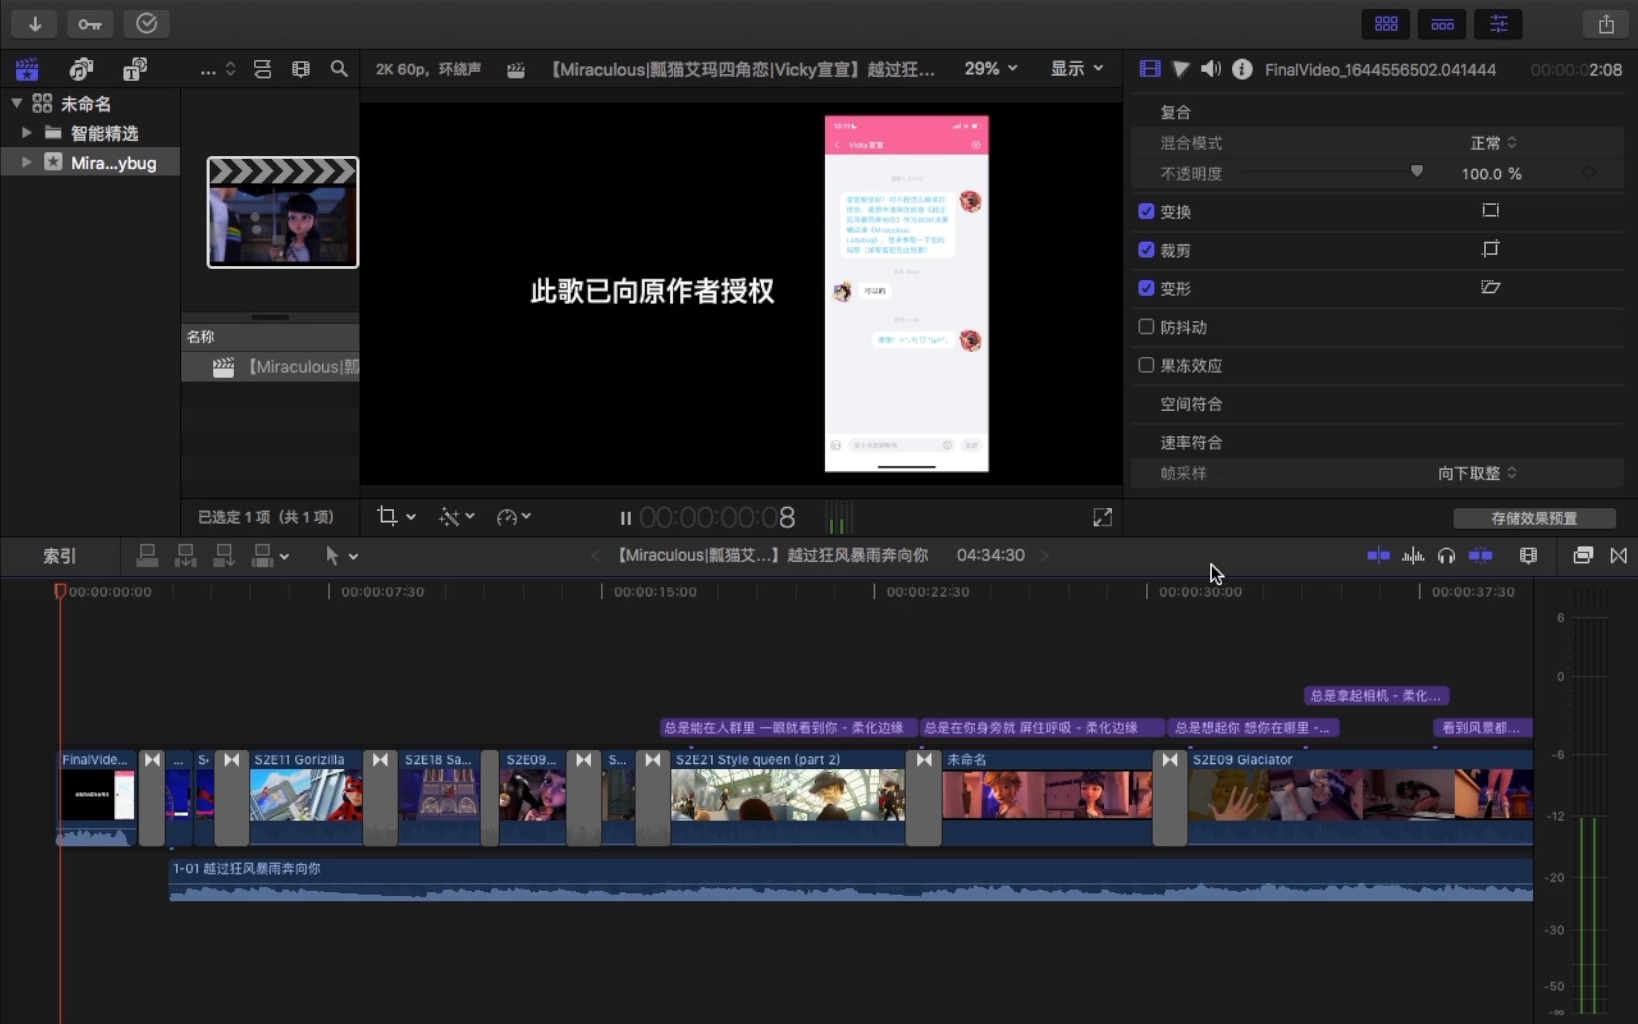Click the 索引 timeline index button

(x=59, y=556)
